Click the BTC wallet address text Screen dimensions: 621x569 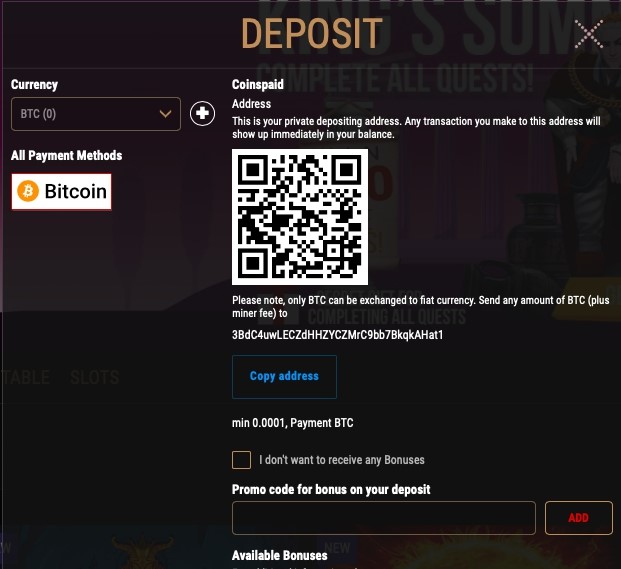click(x=337, y=335)
